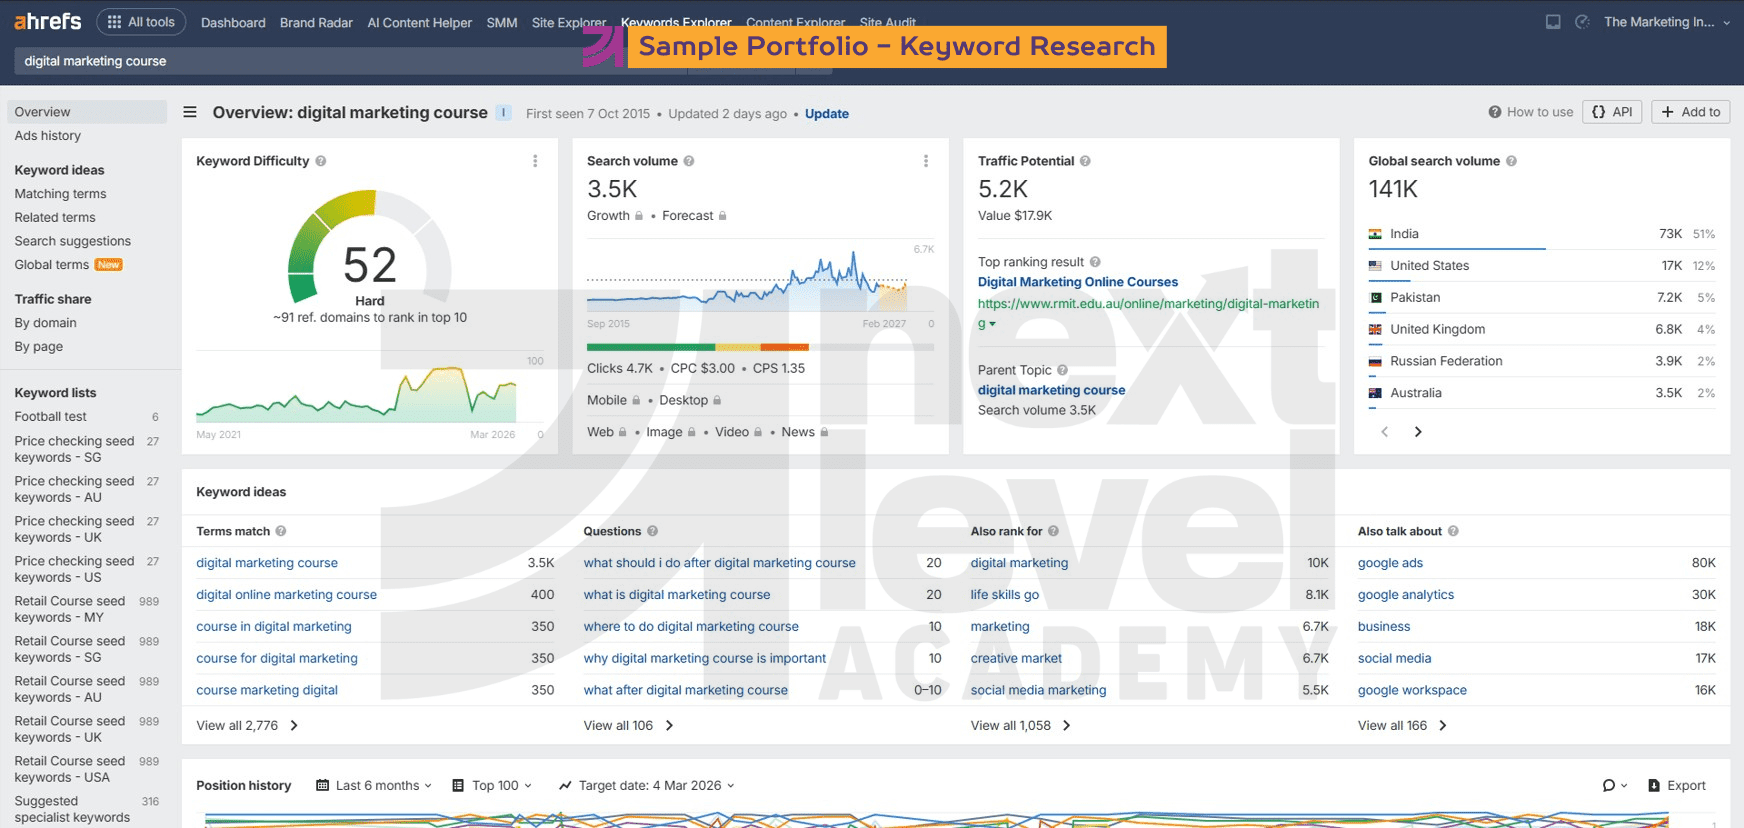The image size is (1744, 828).
Task: Click the lock icon next to News
Action: (x=824, y=432)
